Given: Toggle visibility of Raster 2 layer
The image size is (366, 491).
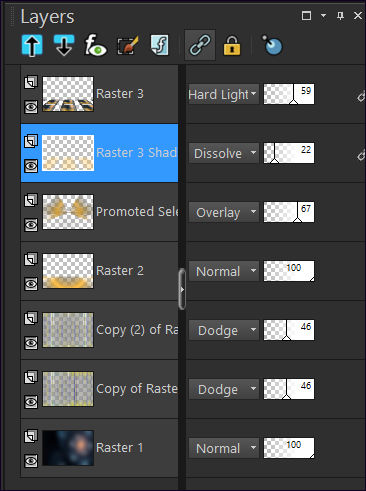Looking at the screenshot, I should [31, 284].
